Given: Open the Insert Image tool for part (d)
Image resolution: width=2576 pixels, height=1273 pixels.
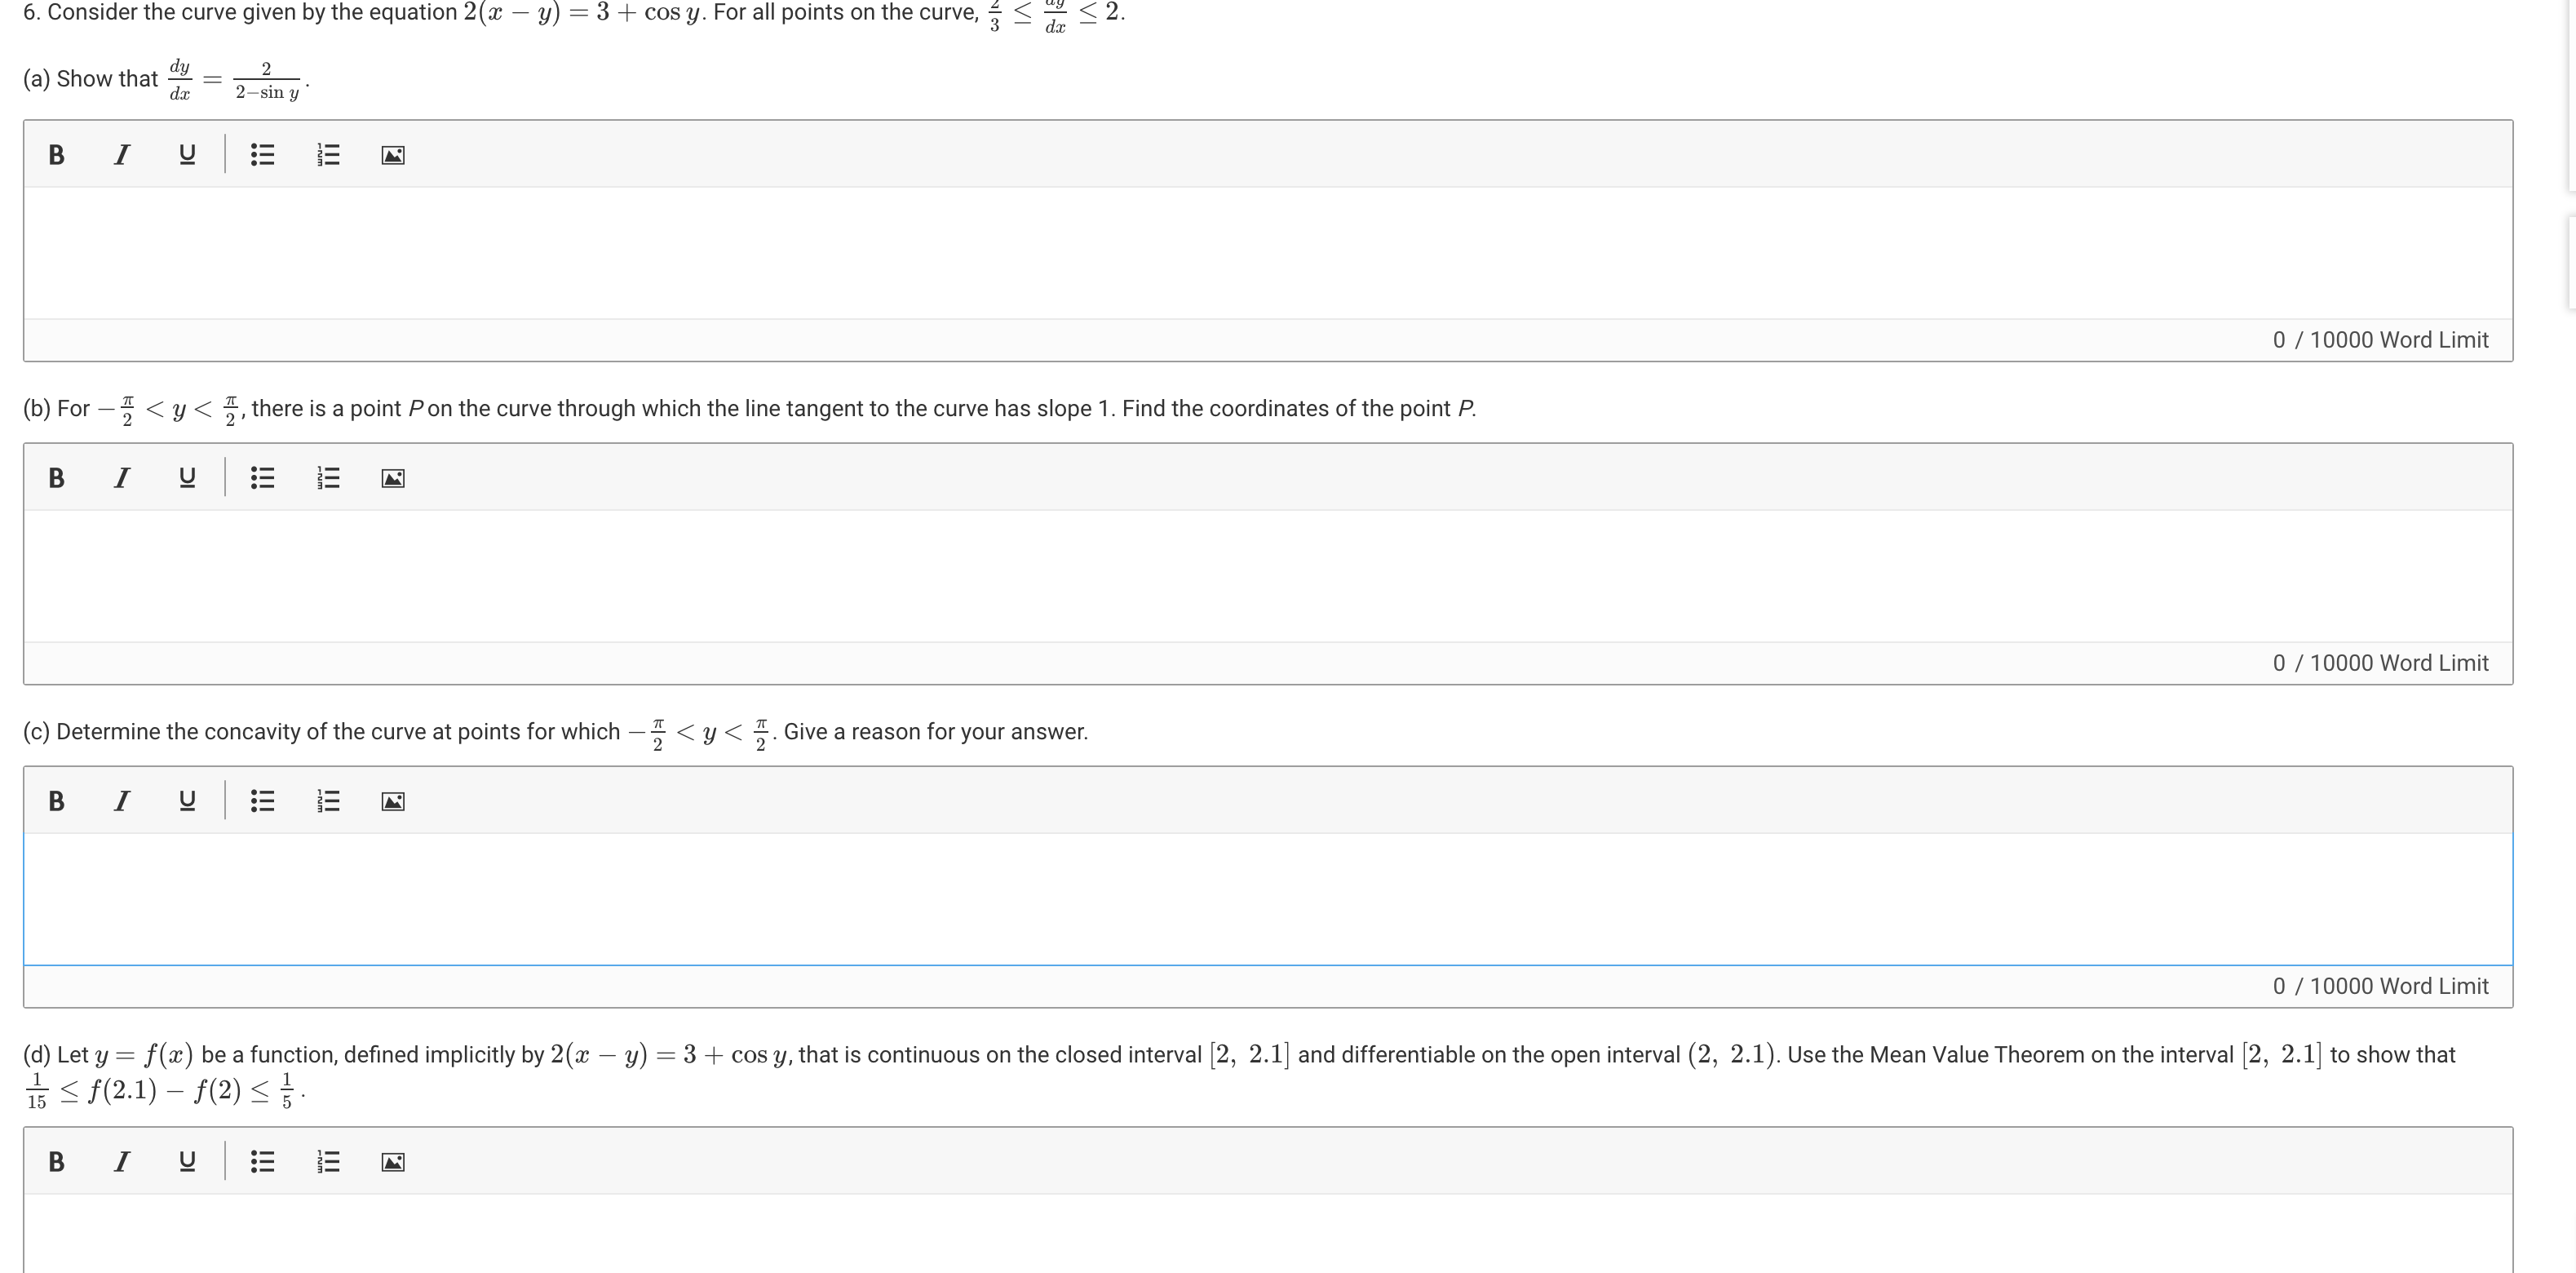Looking at the screenshot, I should (x=391, y=1161).
